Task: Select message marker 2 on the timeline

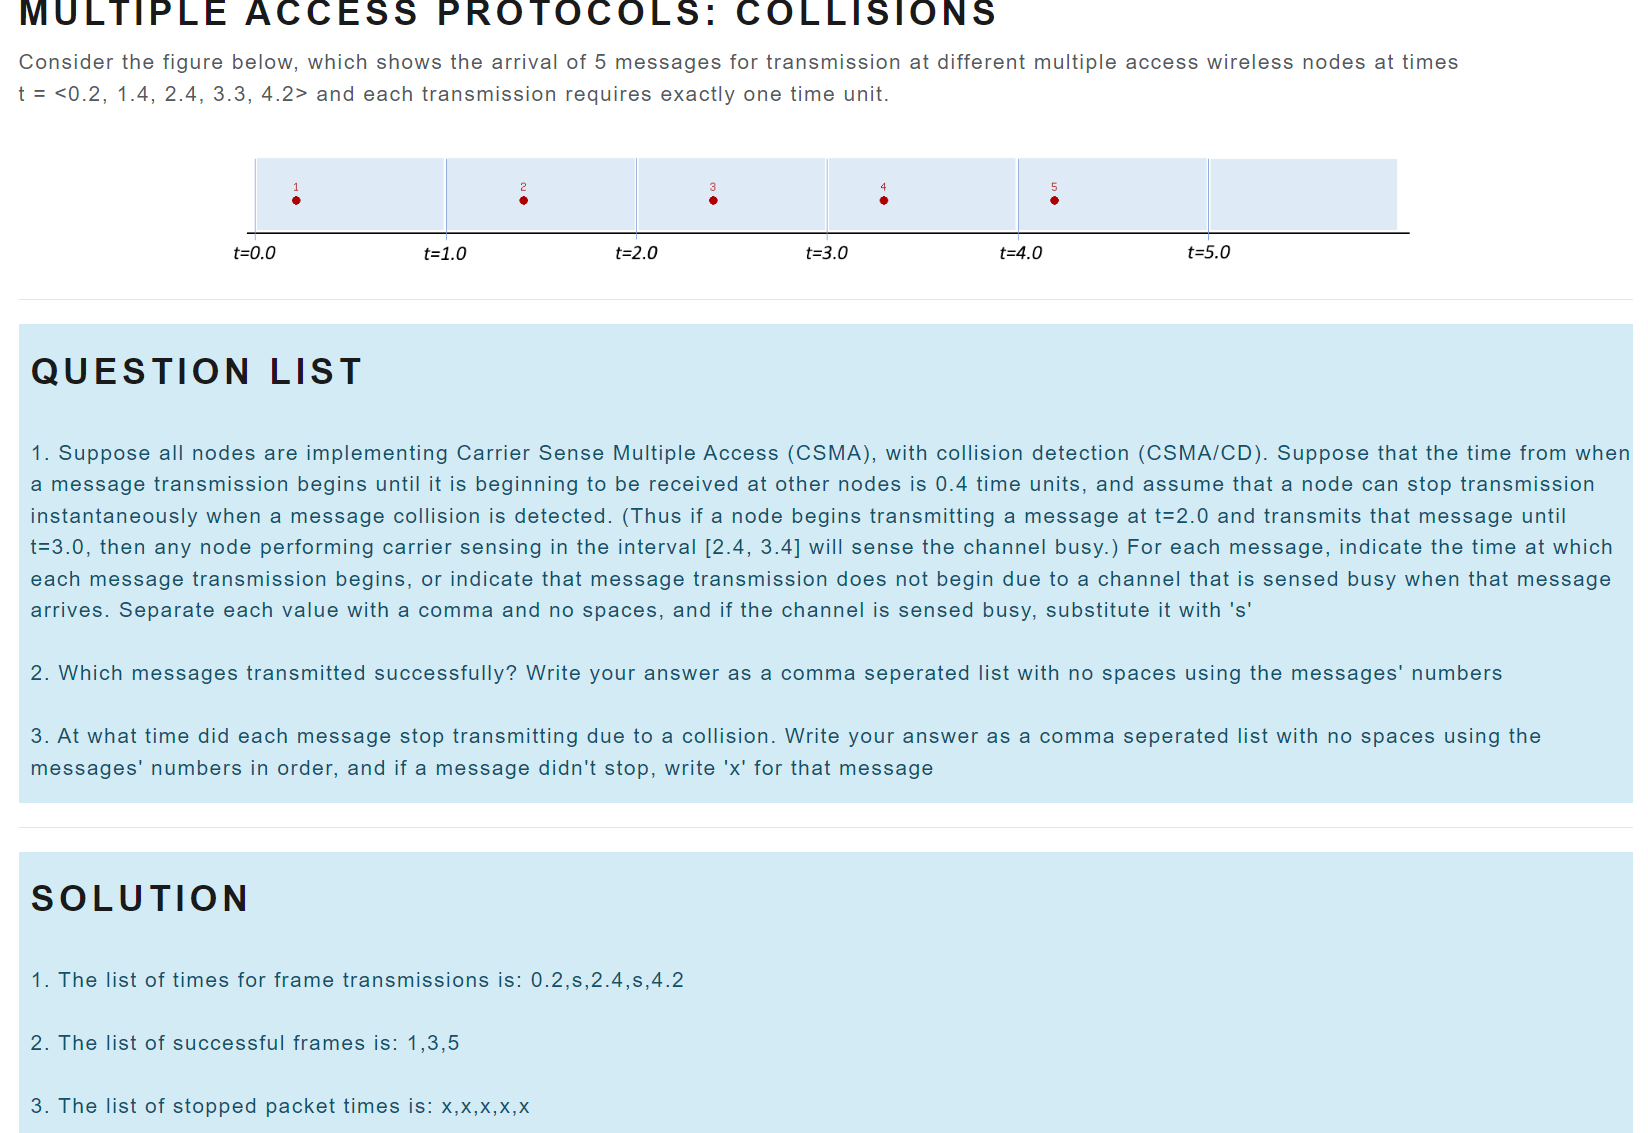Action: coord(523,200)
